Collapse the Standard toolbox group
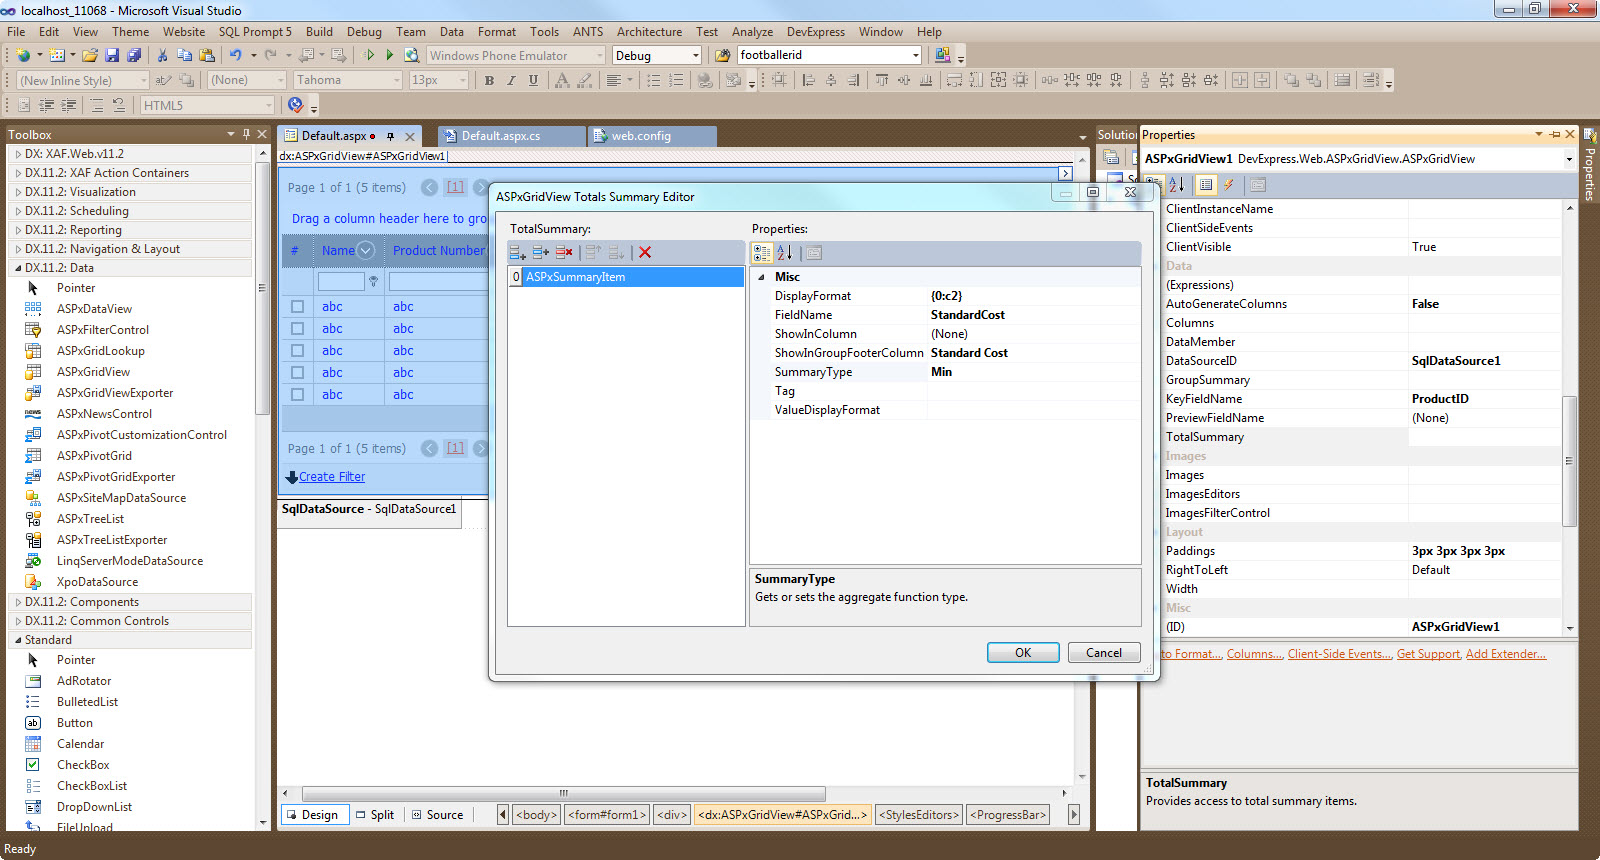The width and height of the screenshot is (1600, 860). [x=18, y=640]
